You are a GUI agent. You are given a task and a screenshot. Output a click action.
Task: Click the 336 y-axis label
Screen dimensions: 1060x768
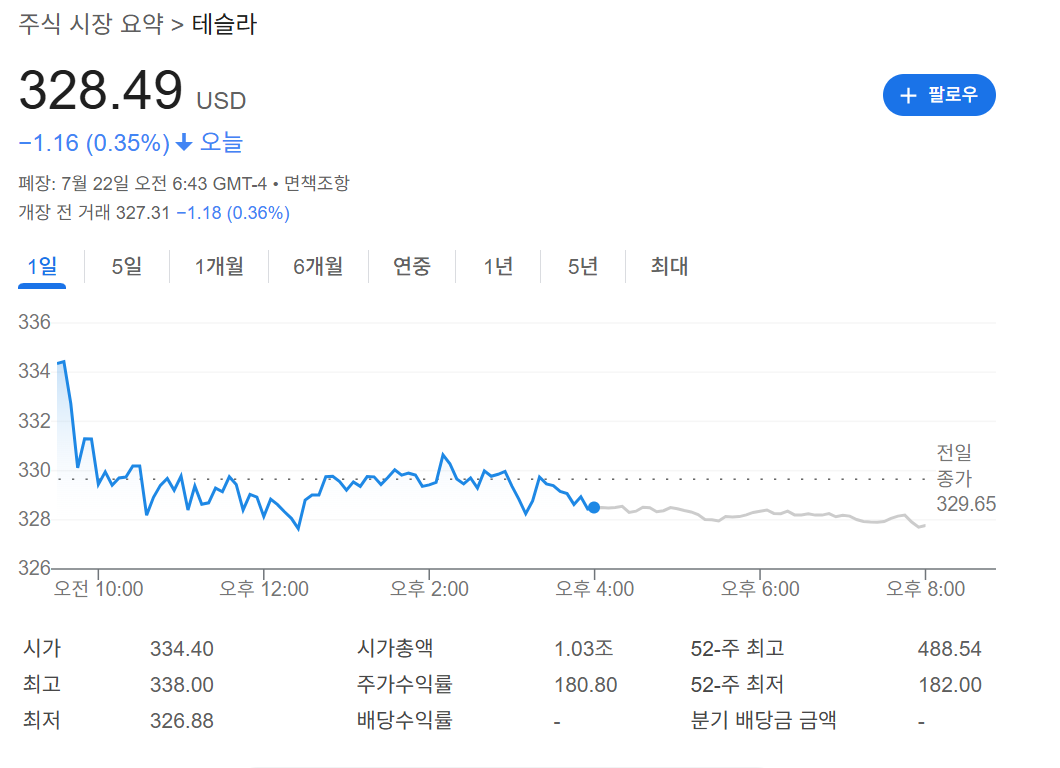(34, 322)
